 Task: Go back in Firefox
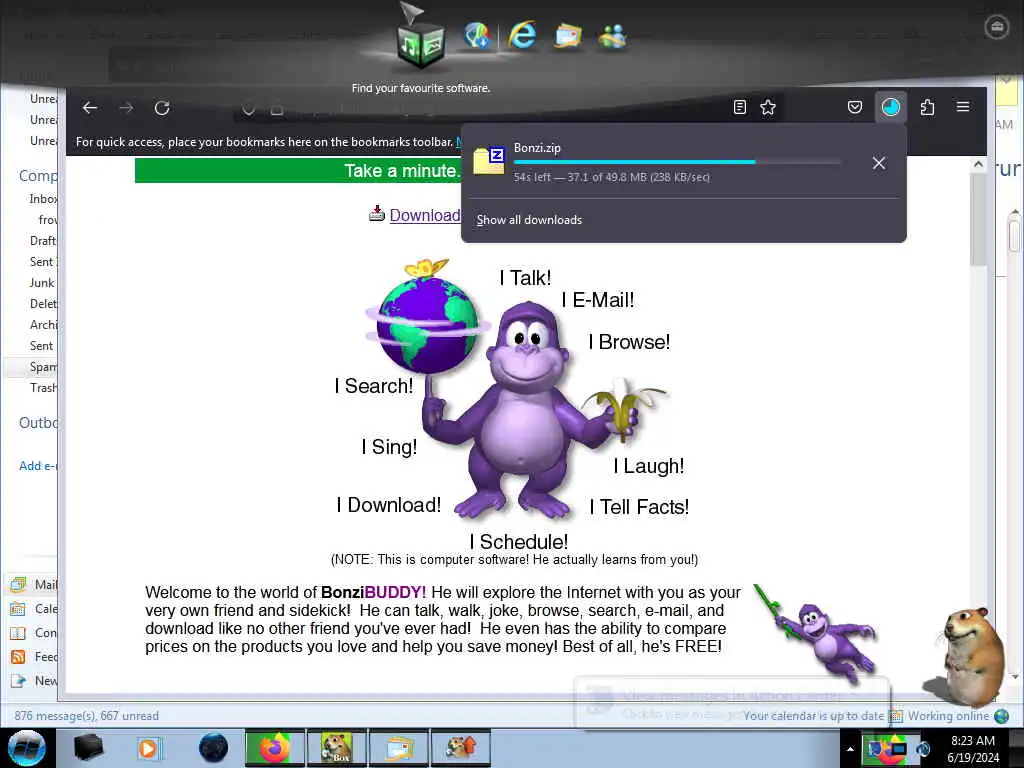point(90,108)
